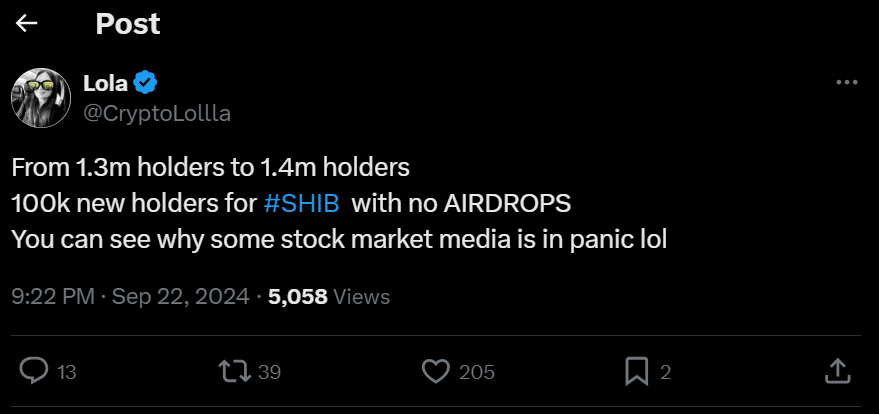
Task: Click the display name Lola
Action: (x=105, y=83)
